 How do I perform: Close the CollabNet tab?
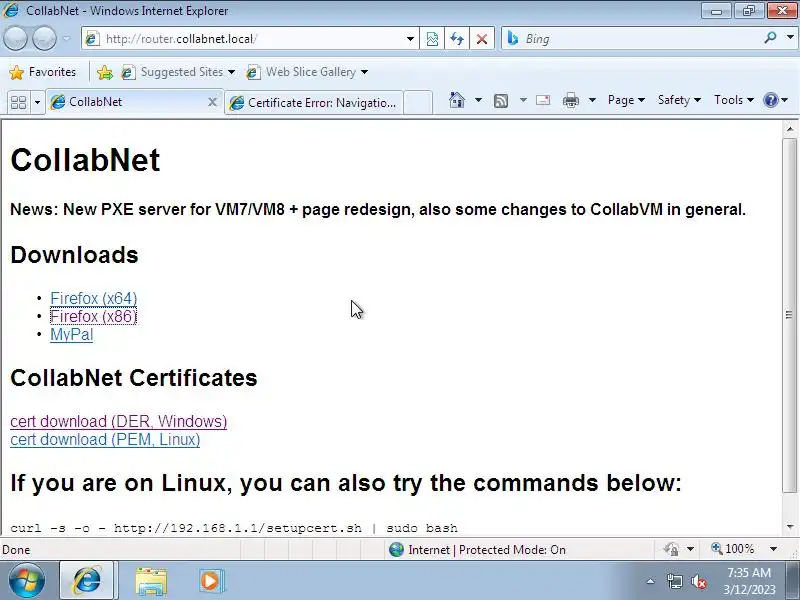coord(212,102)
